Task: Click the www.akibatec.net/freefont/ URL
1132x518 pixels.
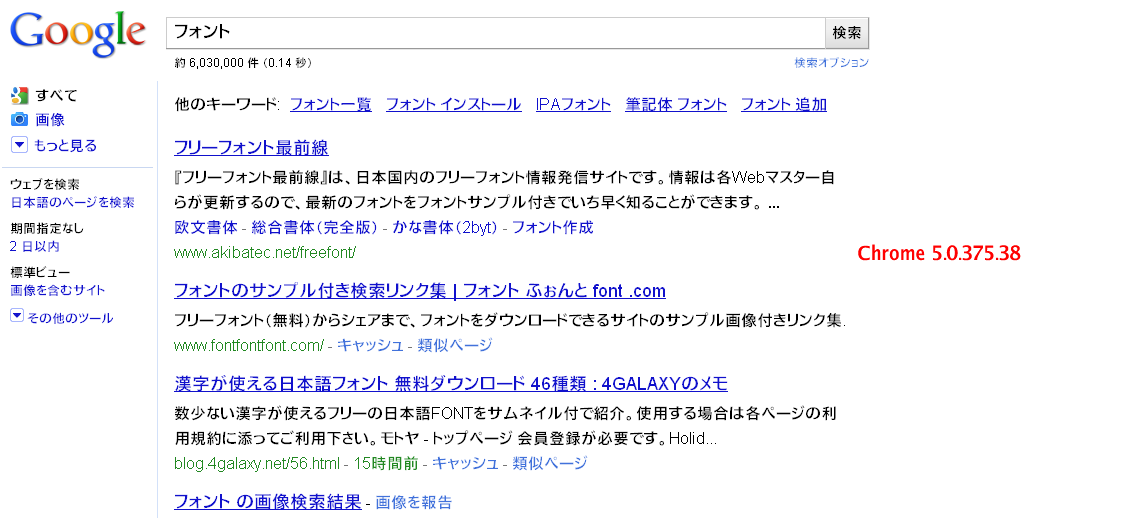Action: click(x=265, y=253)
